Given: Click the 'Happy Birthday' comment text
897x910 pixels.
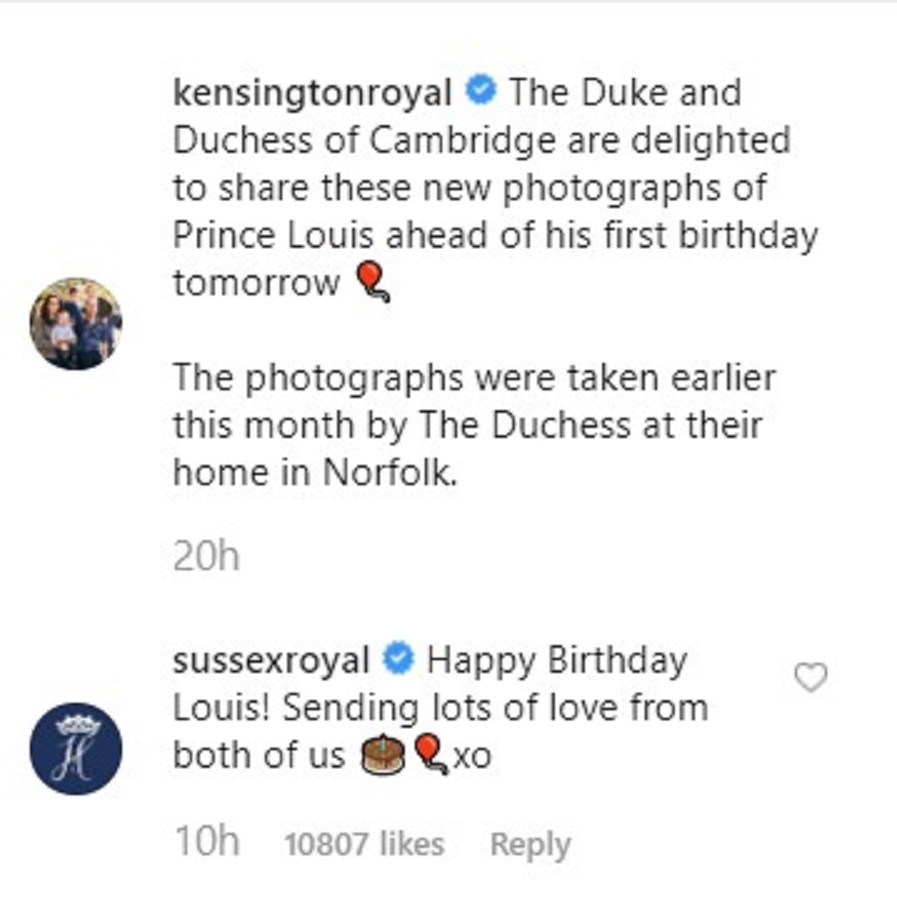Looking at the screenshot, I should point(556,661).
